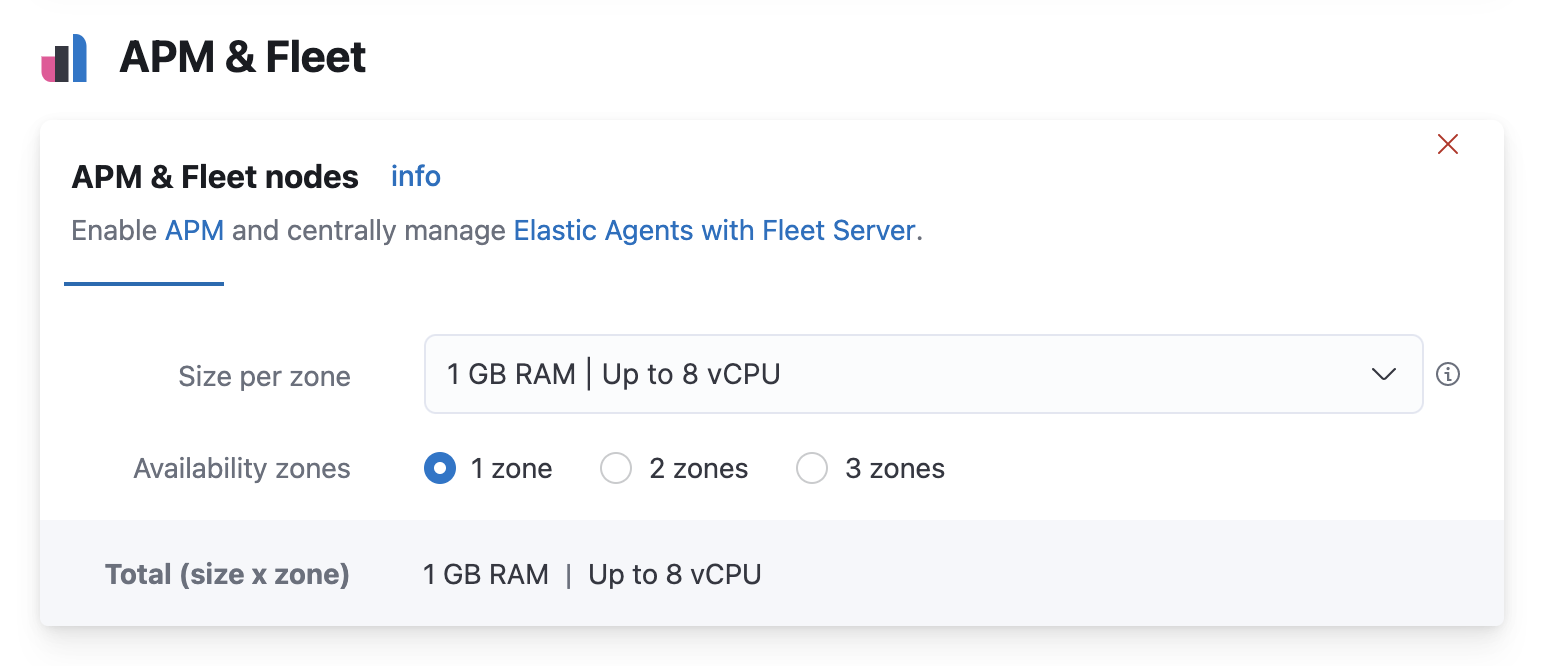Click the Total (size x zone) summary row
Viewport: 1542px width, 666px height.
227,574
